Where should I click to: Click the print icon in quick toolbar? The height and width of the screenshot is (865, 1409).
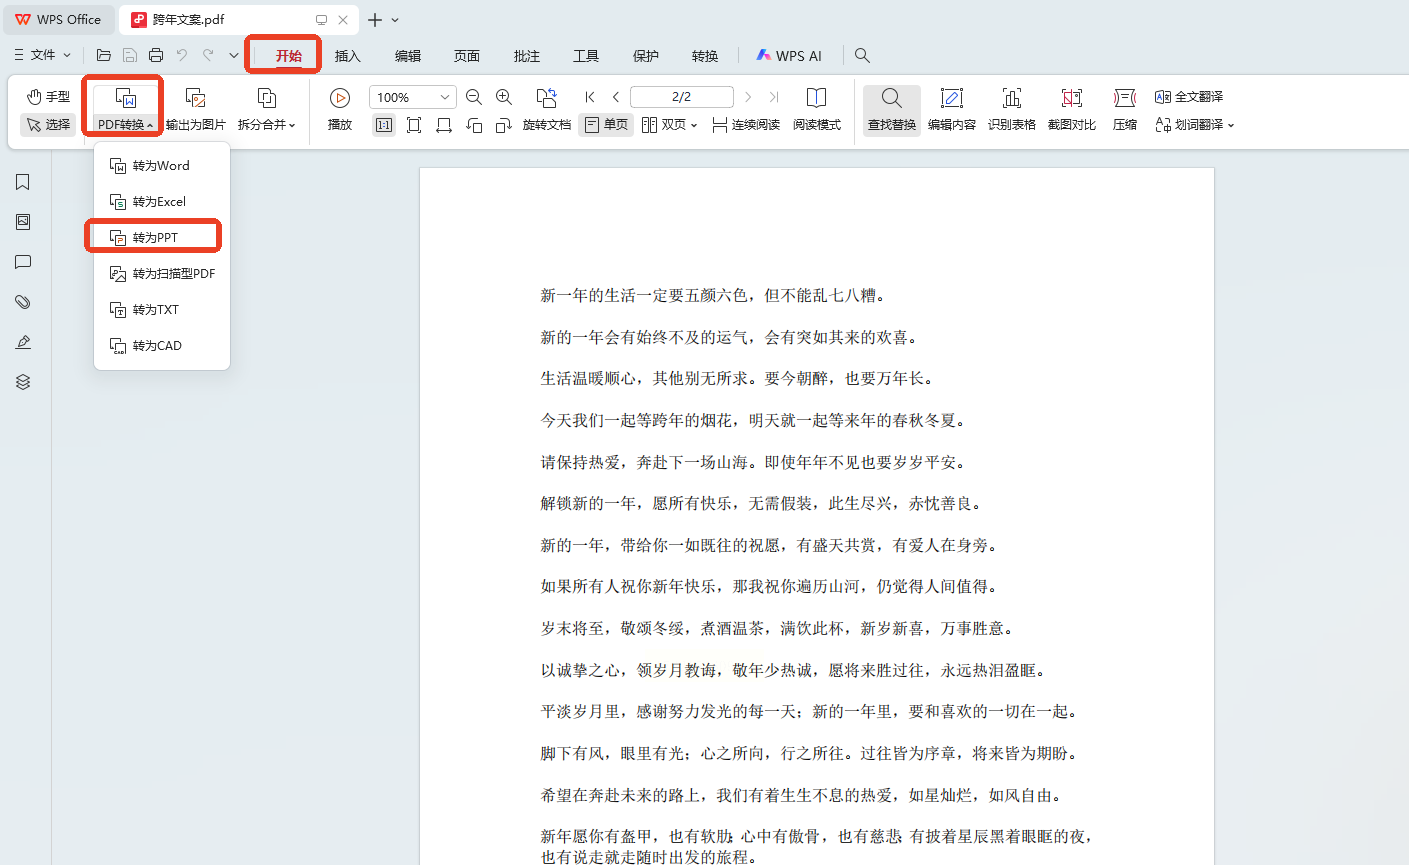coord(156,56)
